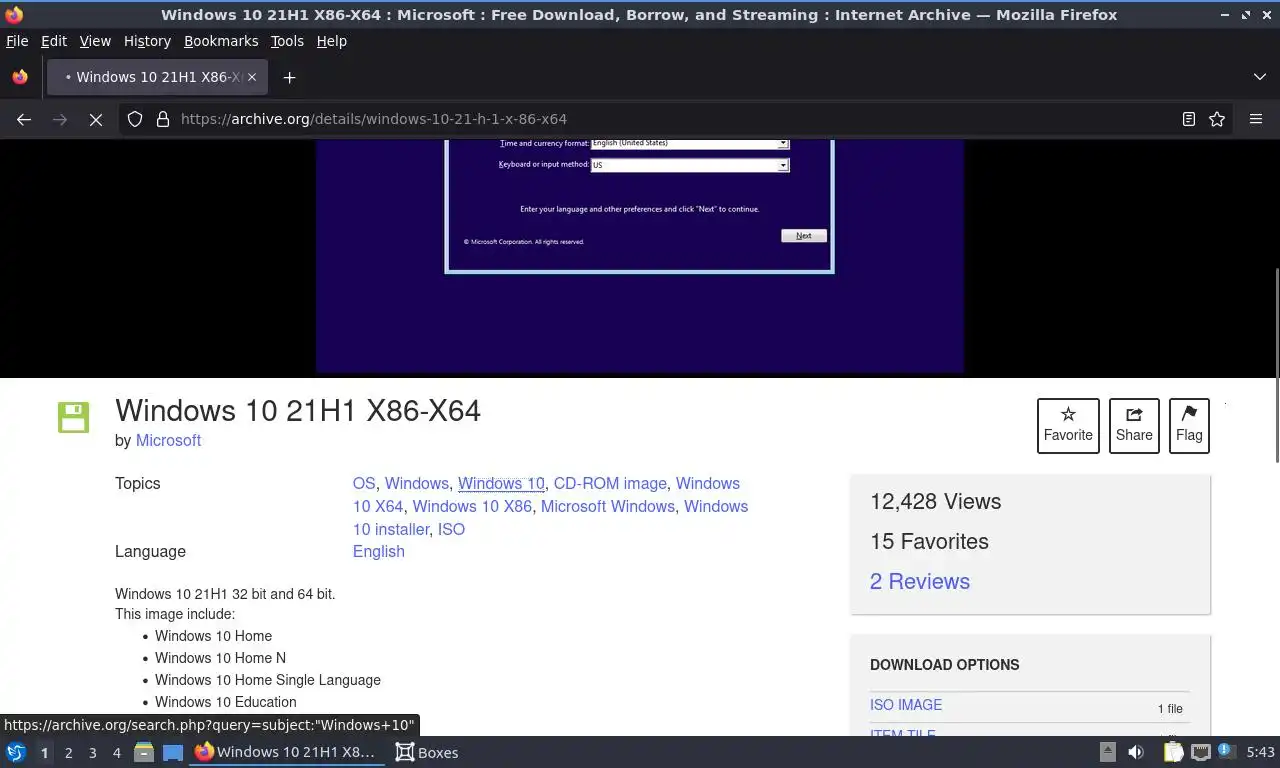Viewport: 1280px width, 768px height.
Task: Activate Firefox window in taskbar
Action: pos(288,752)
